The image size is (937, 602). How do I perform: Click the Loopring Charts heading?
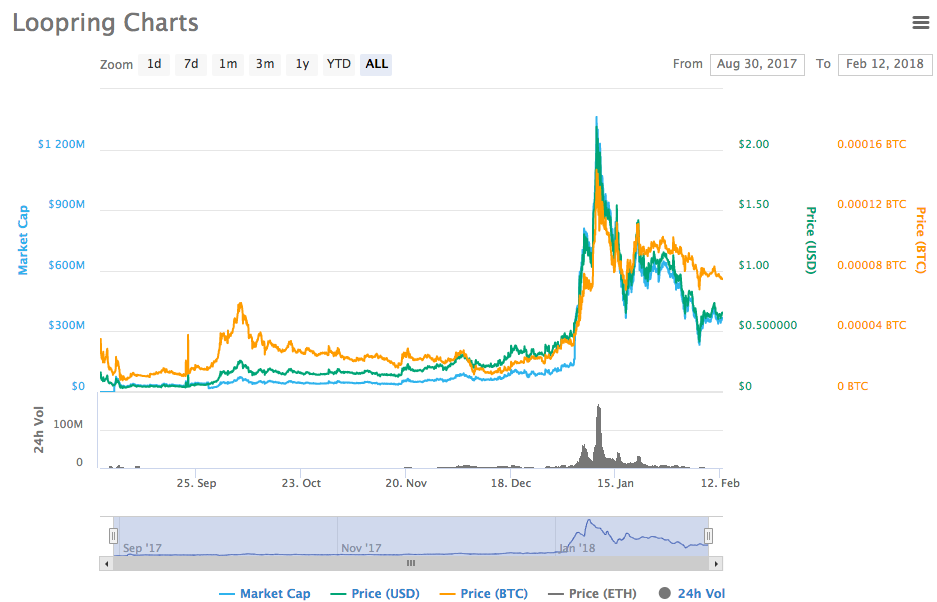point(106,23)
